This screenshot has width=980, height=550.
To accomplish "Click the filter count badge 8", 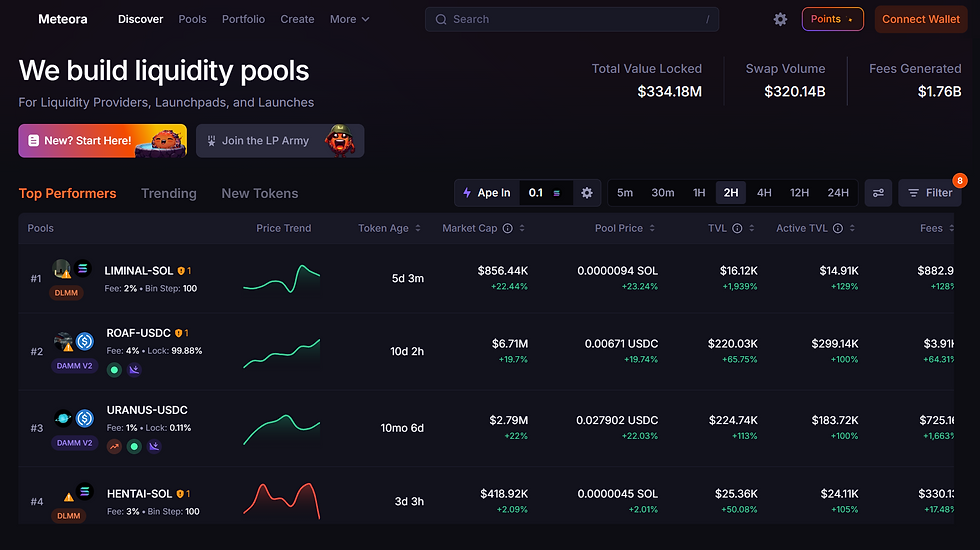I will coord(959,181).
